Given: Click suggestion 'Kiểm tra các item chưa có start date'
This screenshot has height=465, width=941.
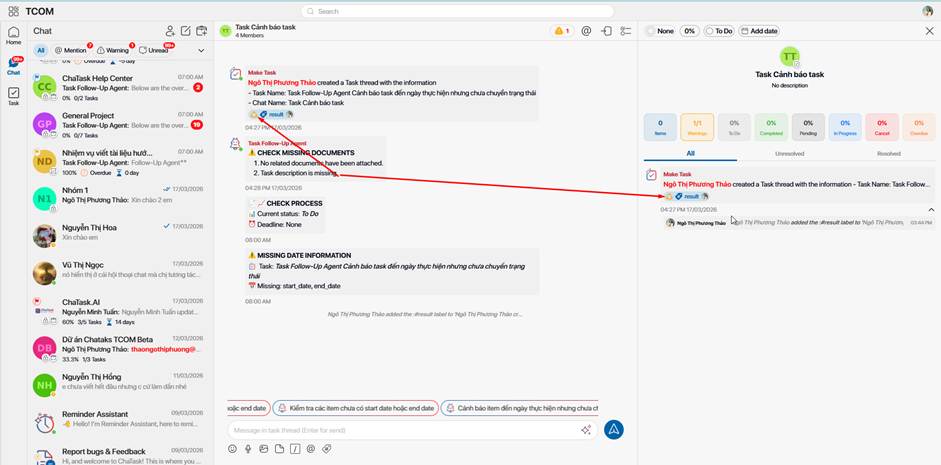Looking at the screenshot, I should (x=355, y=408).
